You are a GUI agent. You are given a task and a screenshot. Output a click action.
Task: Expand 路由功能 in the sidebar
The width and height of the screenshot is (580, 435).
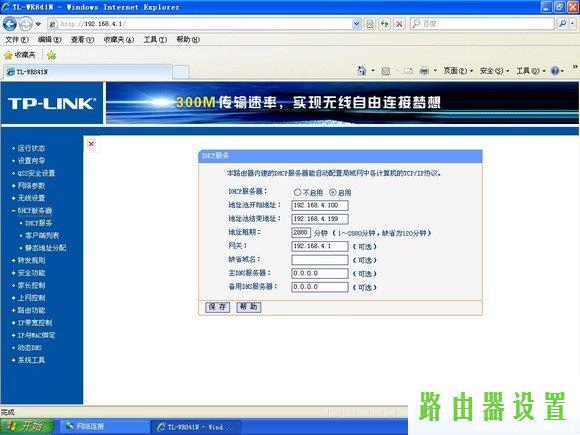pos(31,310)
